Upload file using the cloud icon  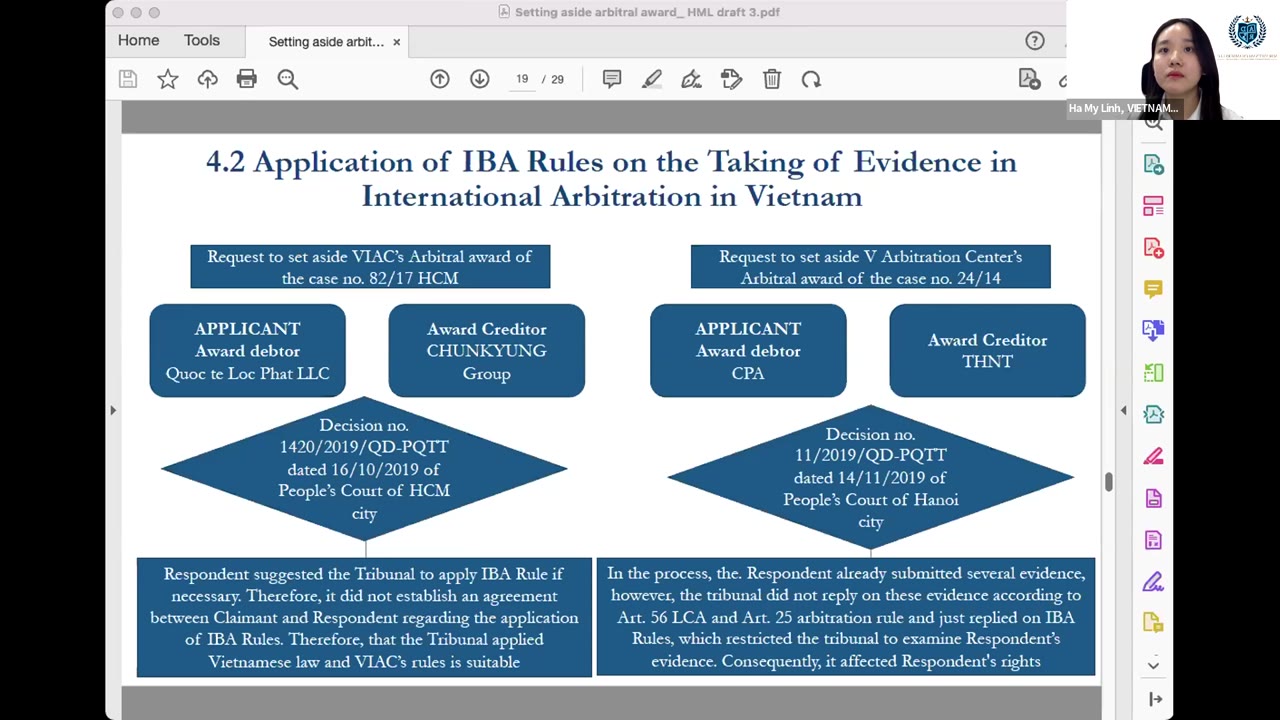click(x=207, y=79)
